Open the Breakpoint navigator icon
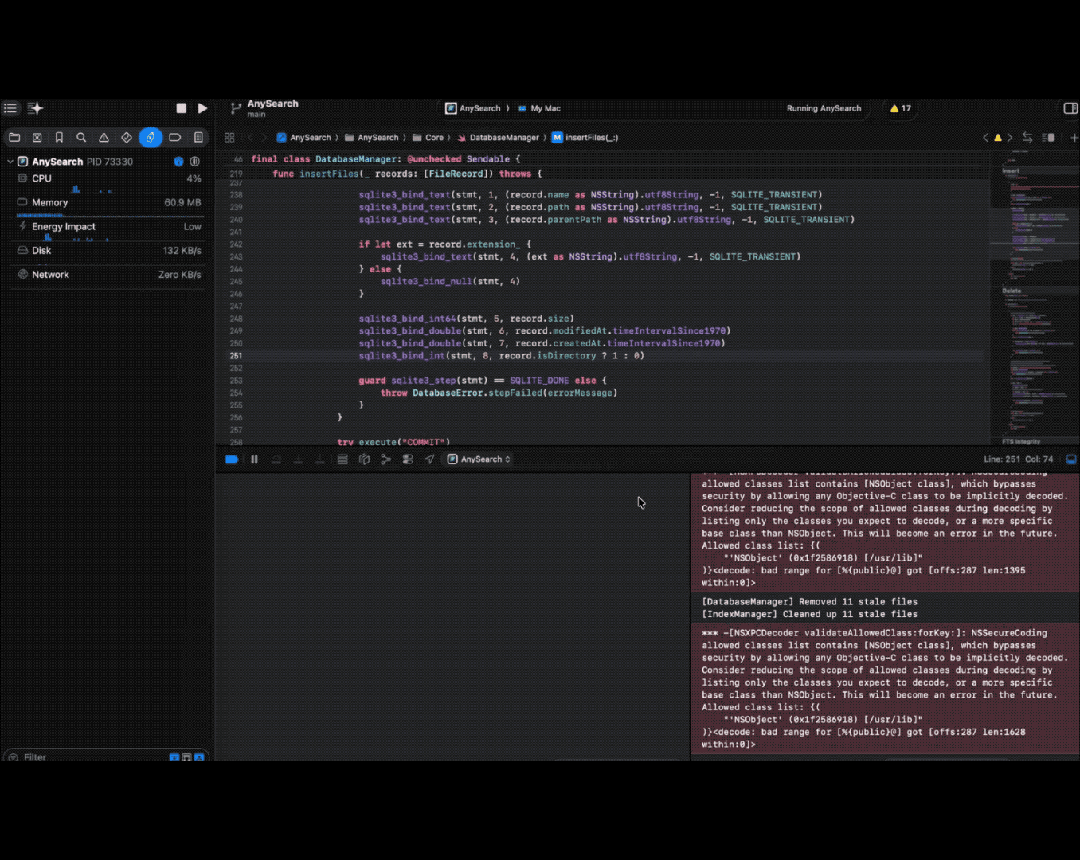 [x=175, y=138]
